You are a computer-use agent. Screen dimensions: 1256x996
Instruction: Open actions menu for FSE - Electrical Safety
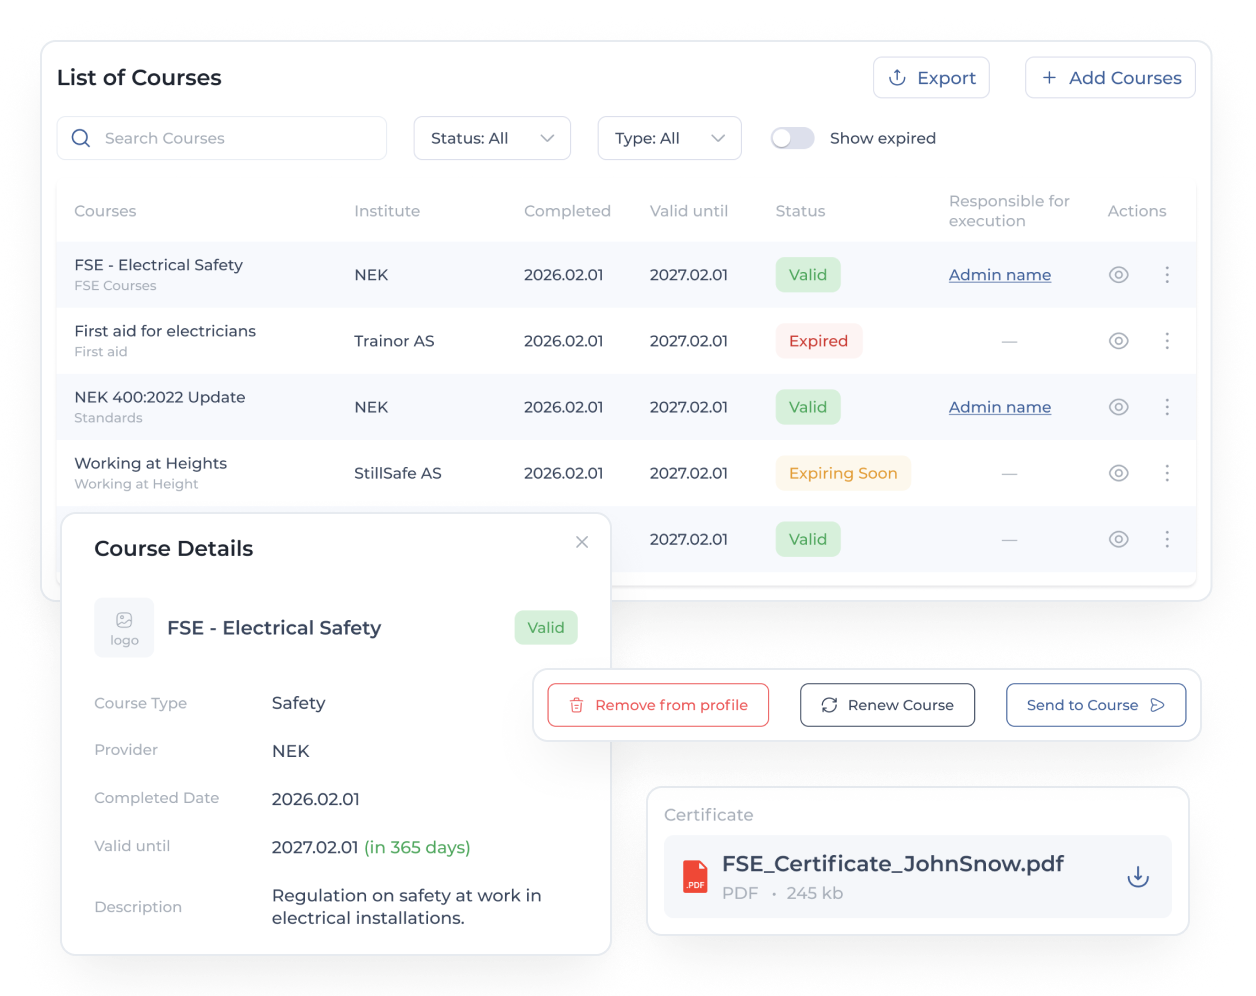1167,275
